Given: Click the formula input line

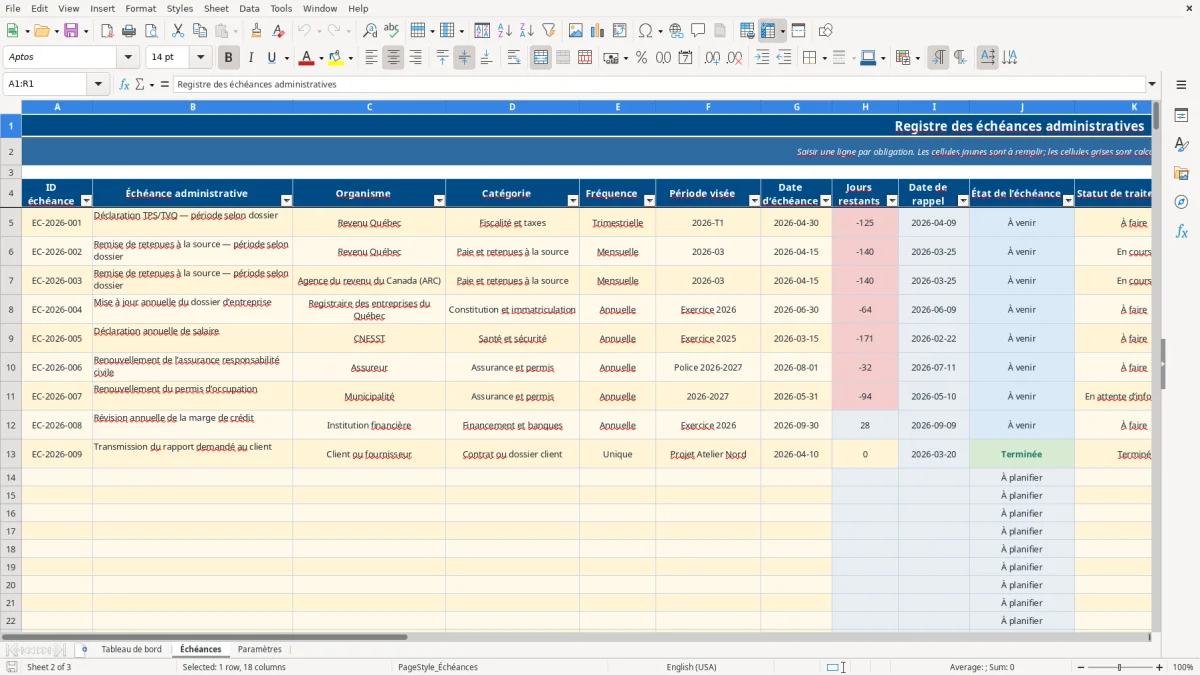Looking at the screenshot, I should point(659,84).
